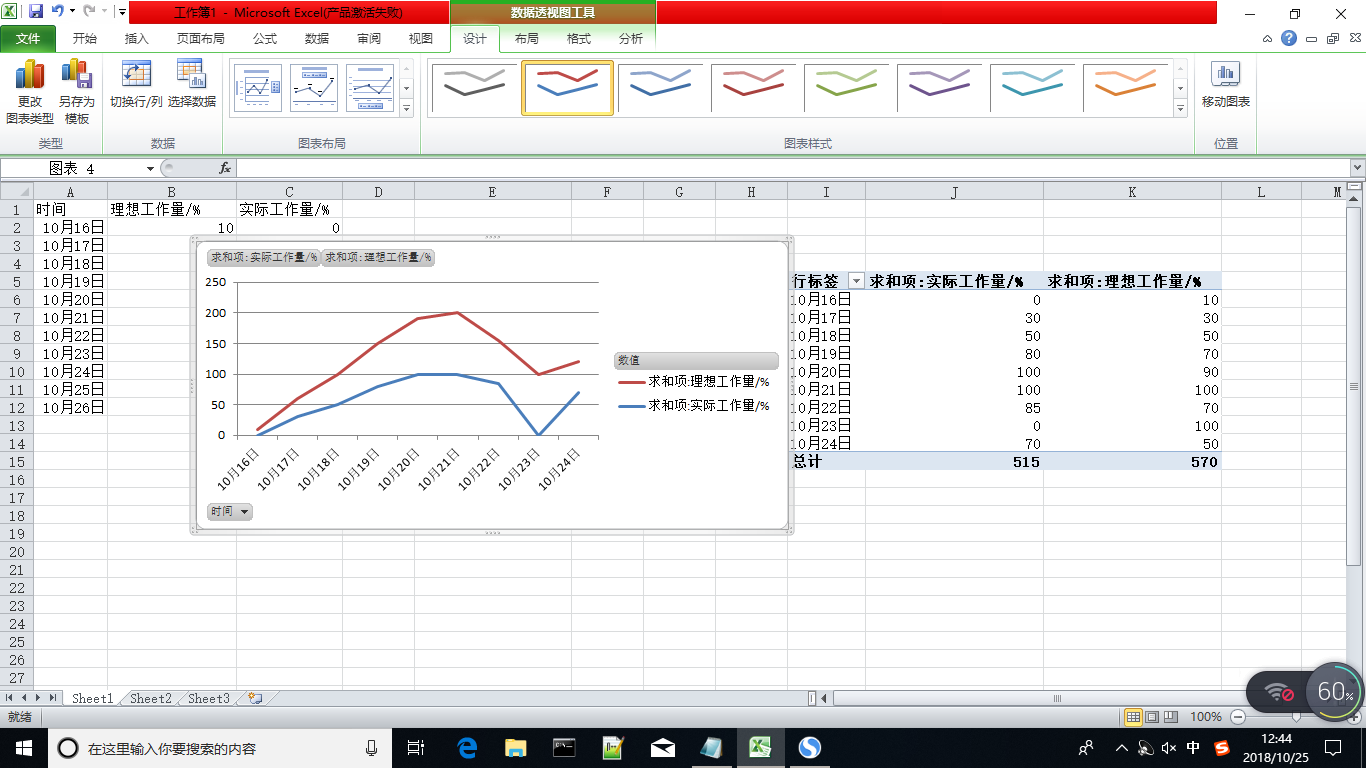Image resolution: width=1366 pixels, height=768 pixels.
Task: Click the vertical scrollbar thumb
Action: tap(1354, 386)
